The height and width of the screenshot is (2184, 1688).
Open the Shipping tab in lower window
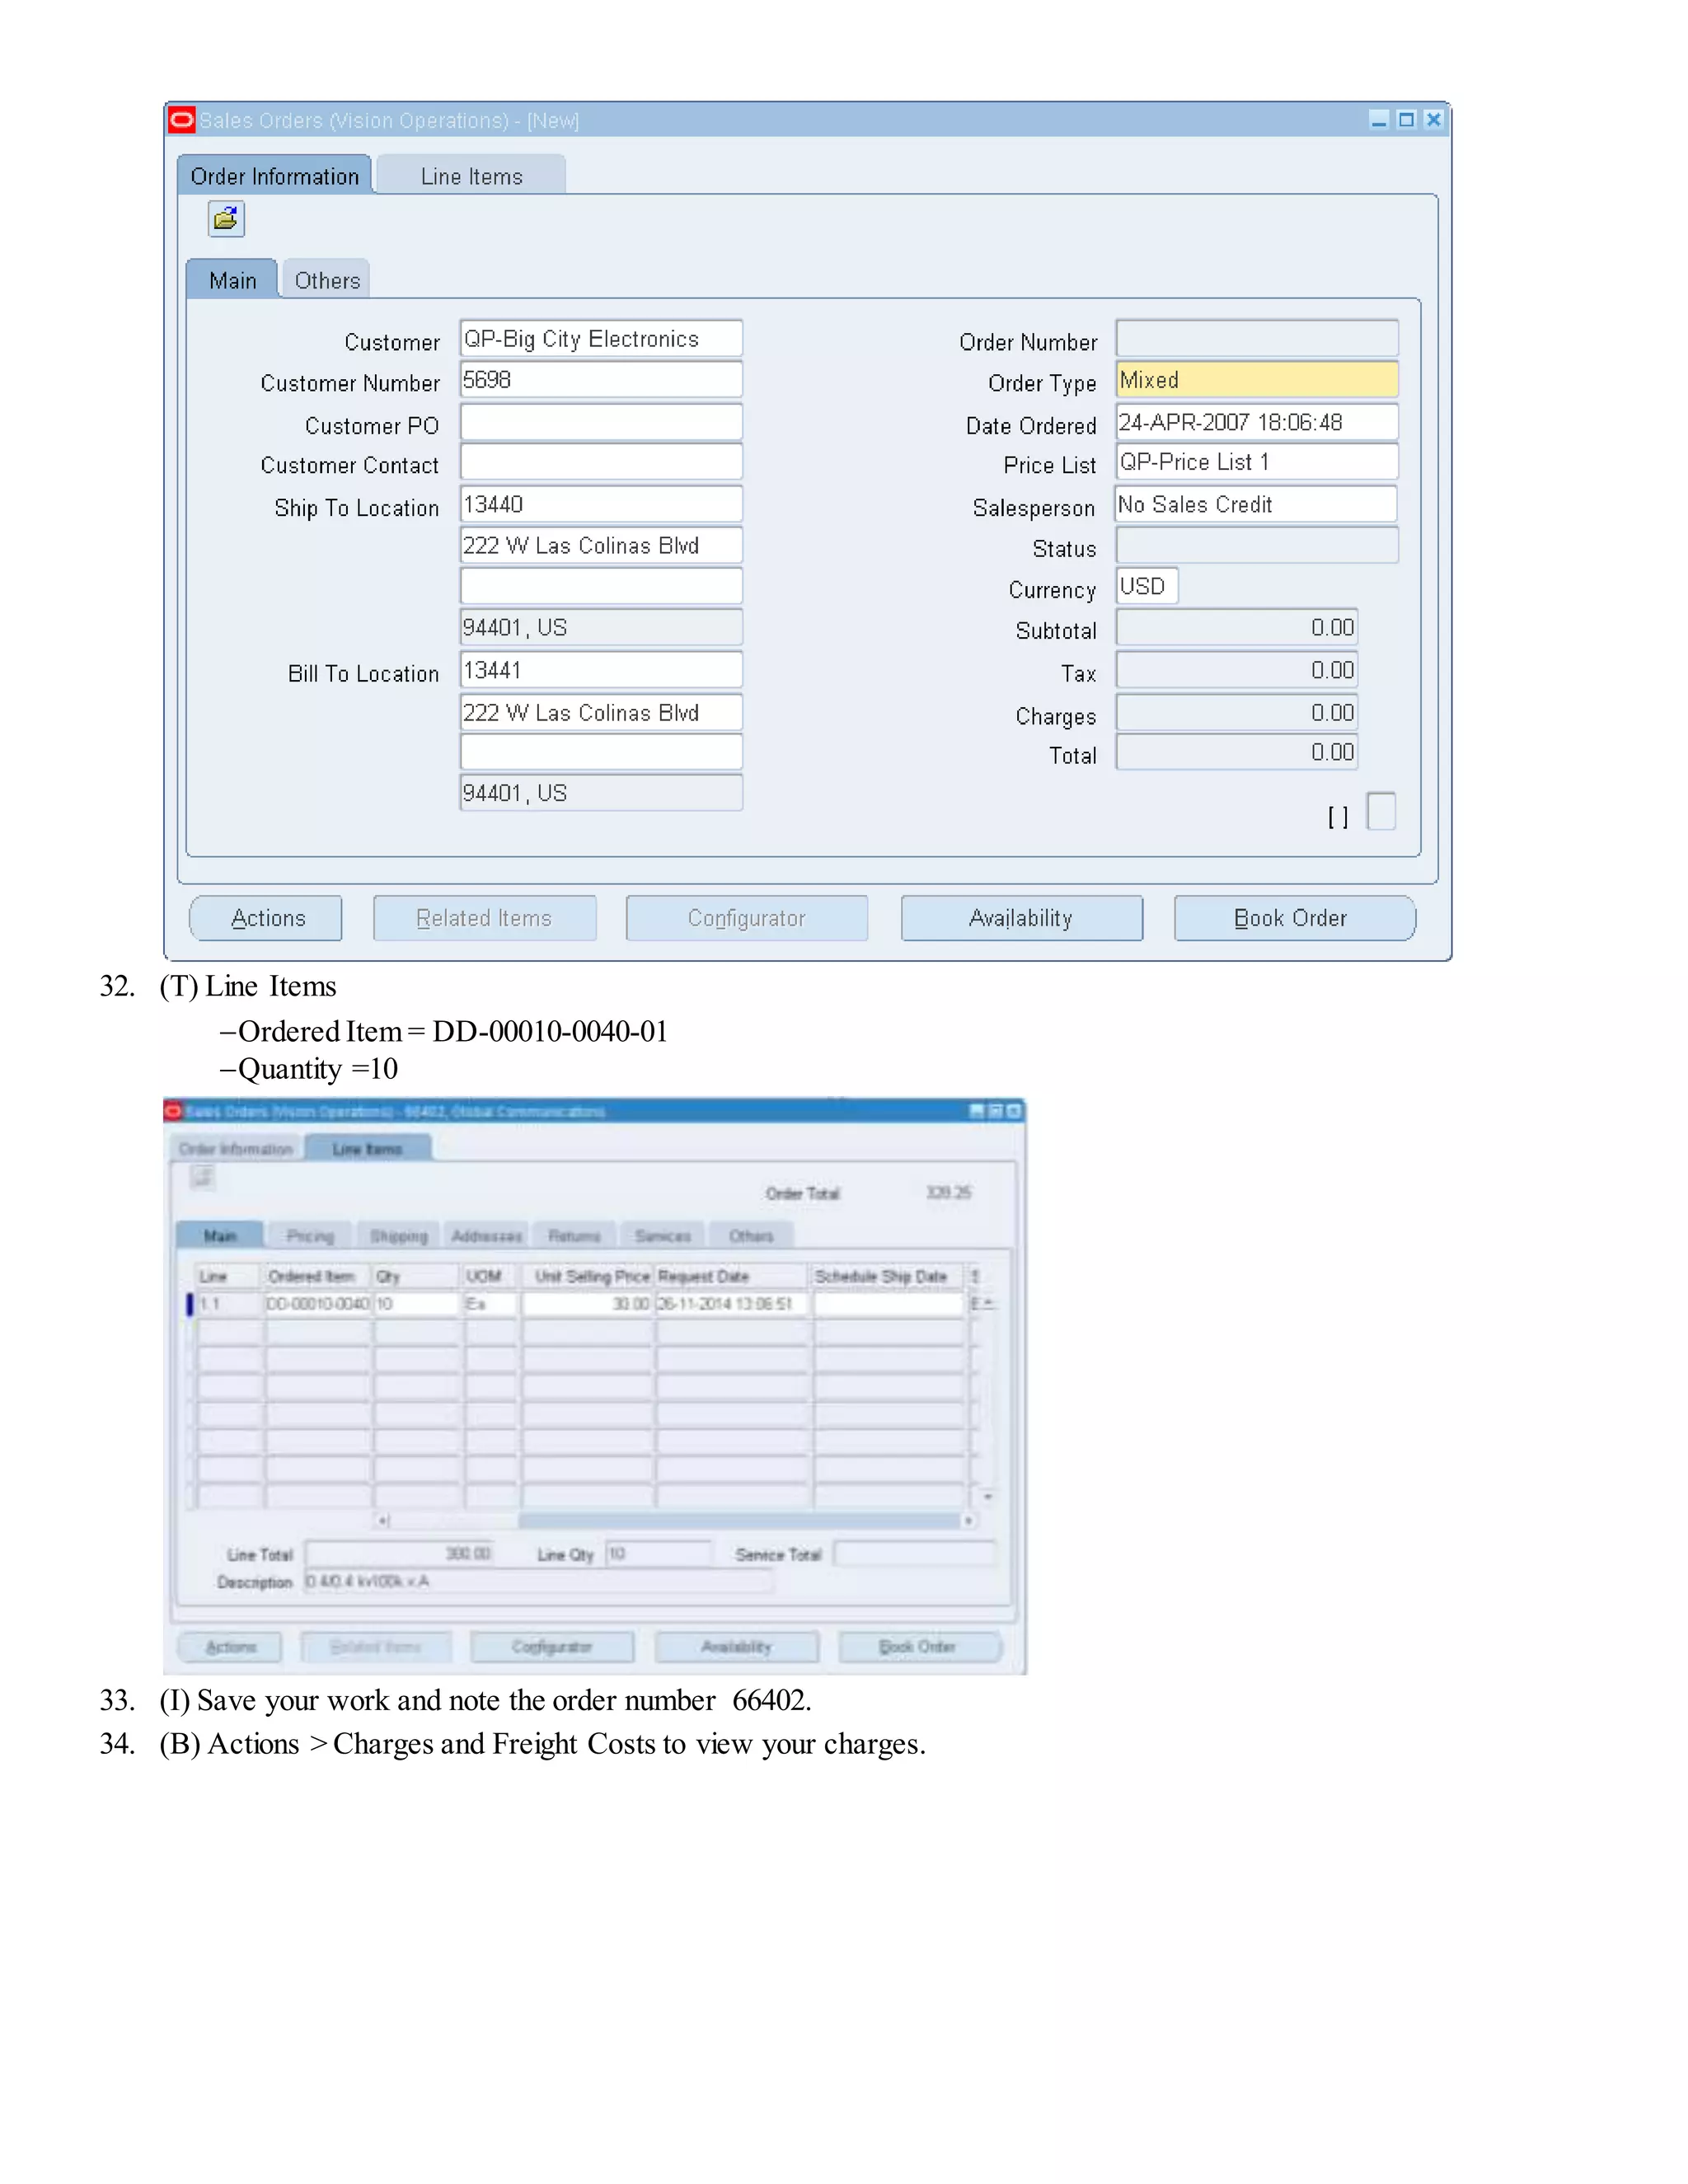399,1236
